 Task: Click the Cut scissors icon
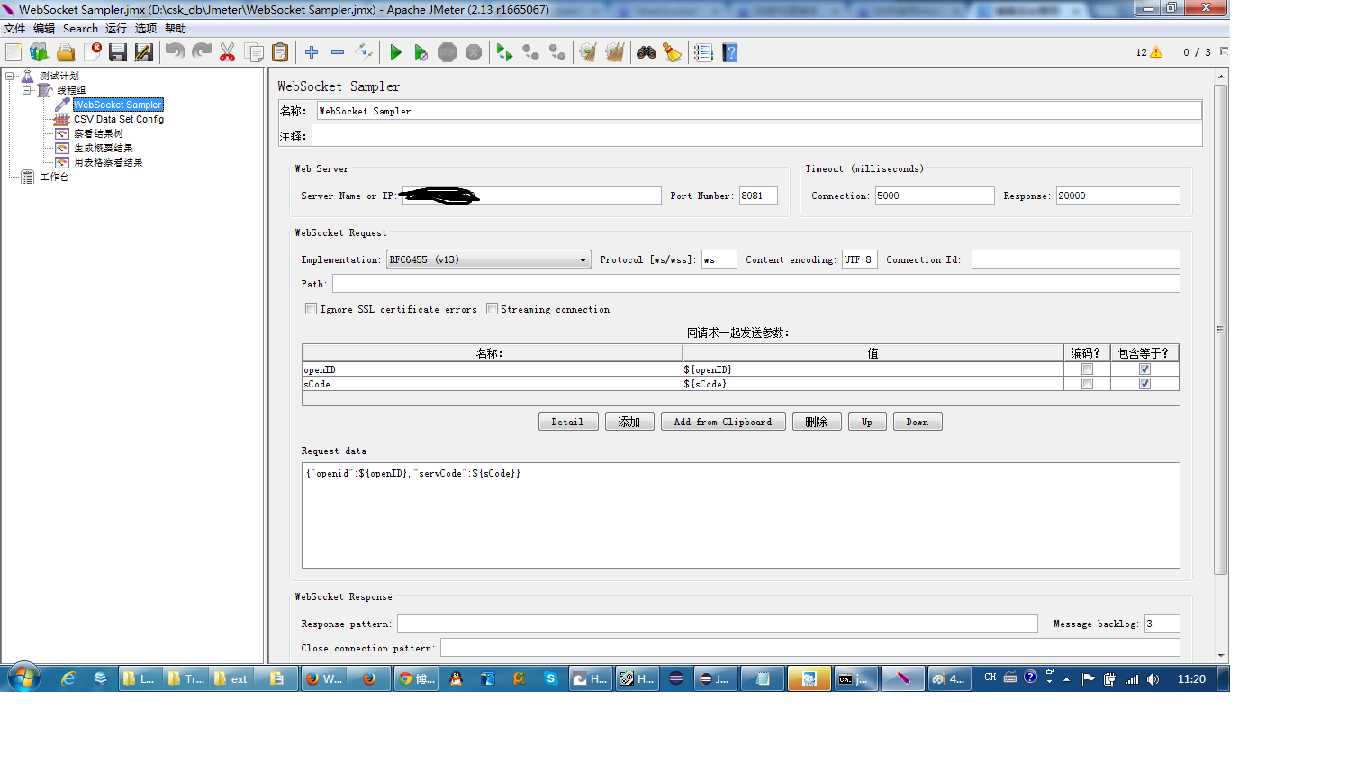point(228,52)
